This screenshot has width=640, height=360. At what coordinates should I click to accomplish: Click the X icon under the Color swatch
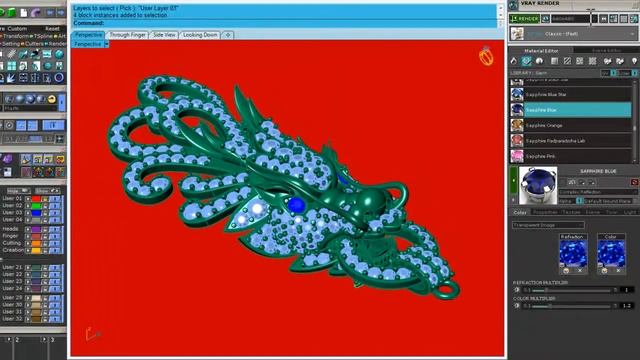point(618,271)
